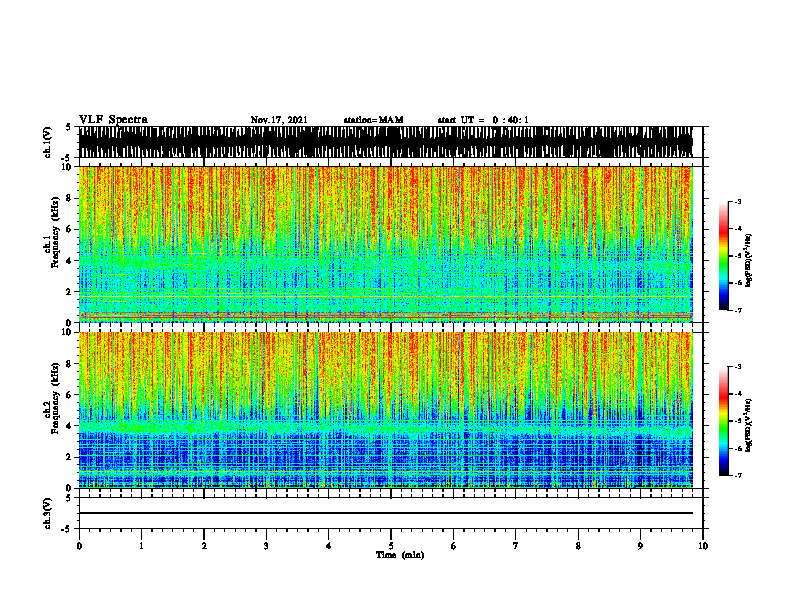
Task: Click inside the ch.2 spectrogram panel
Action: tap(386, 410)
